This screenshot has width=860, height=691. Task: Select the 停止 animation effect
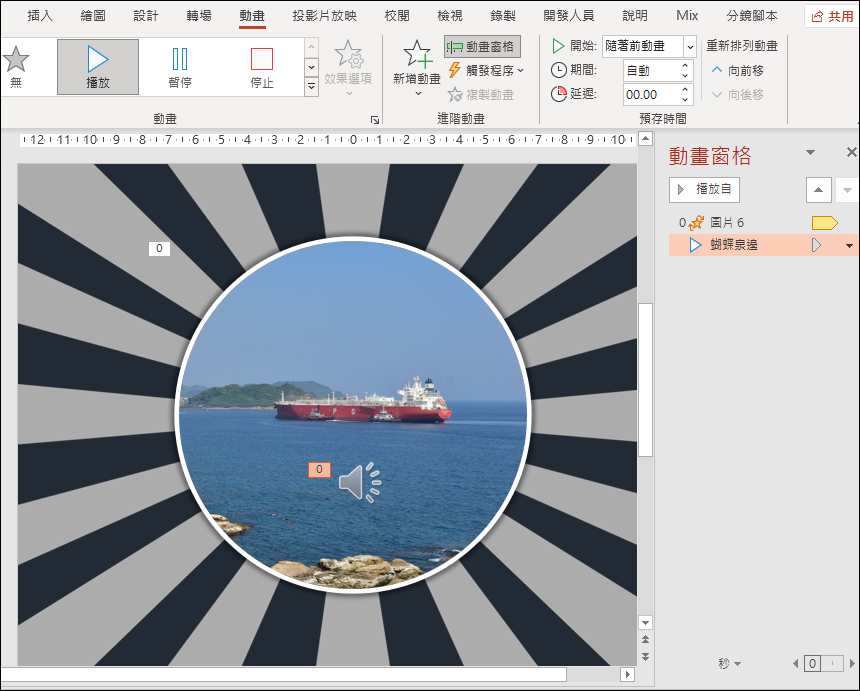[262, 67]
